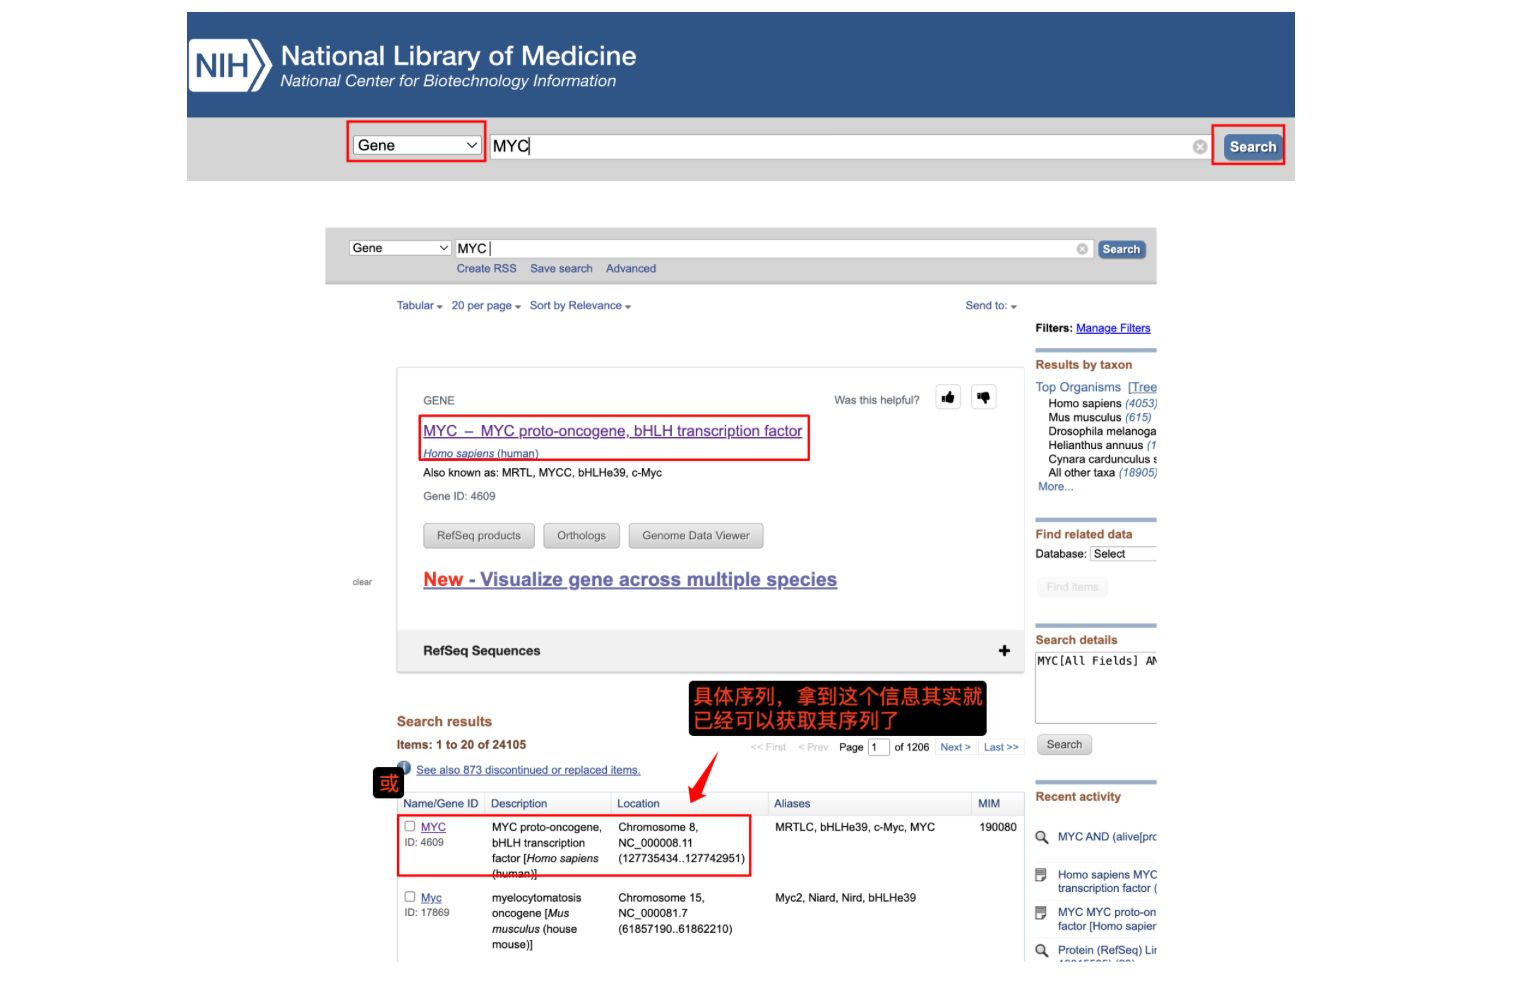The width and height of the screenshot is (1532, 982).
Task: Click the thumbs down helpful icon
Action: [x=984, y=398]
